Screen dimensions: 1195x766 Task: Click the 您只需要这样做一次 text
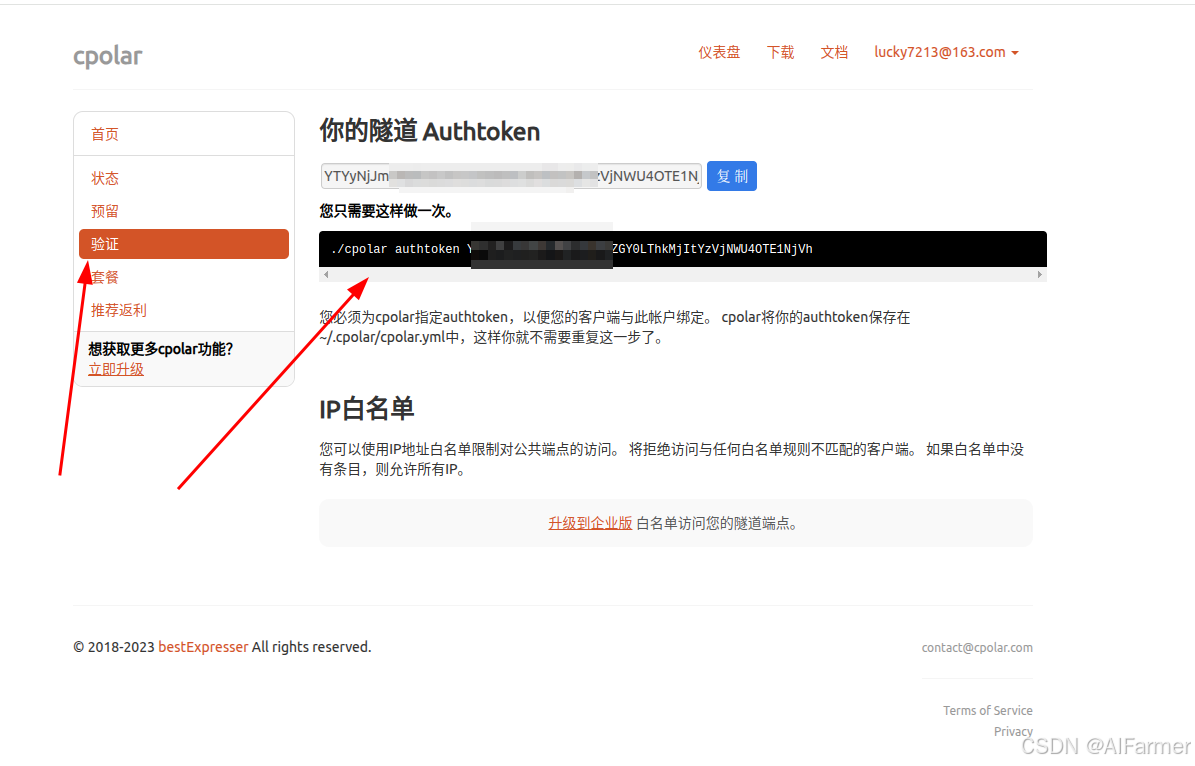coord(387,211)
